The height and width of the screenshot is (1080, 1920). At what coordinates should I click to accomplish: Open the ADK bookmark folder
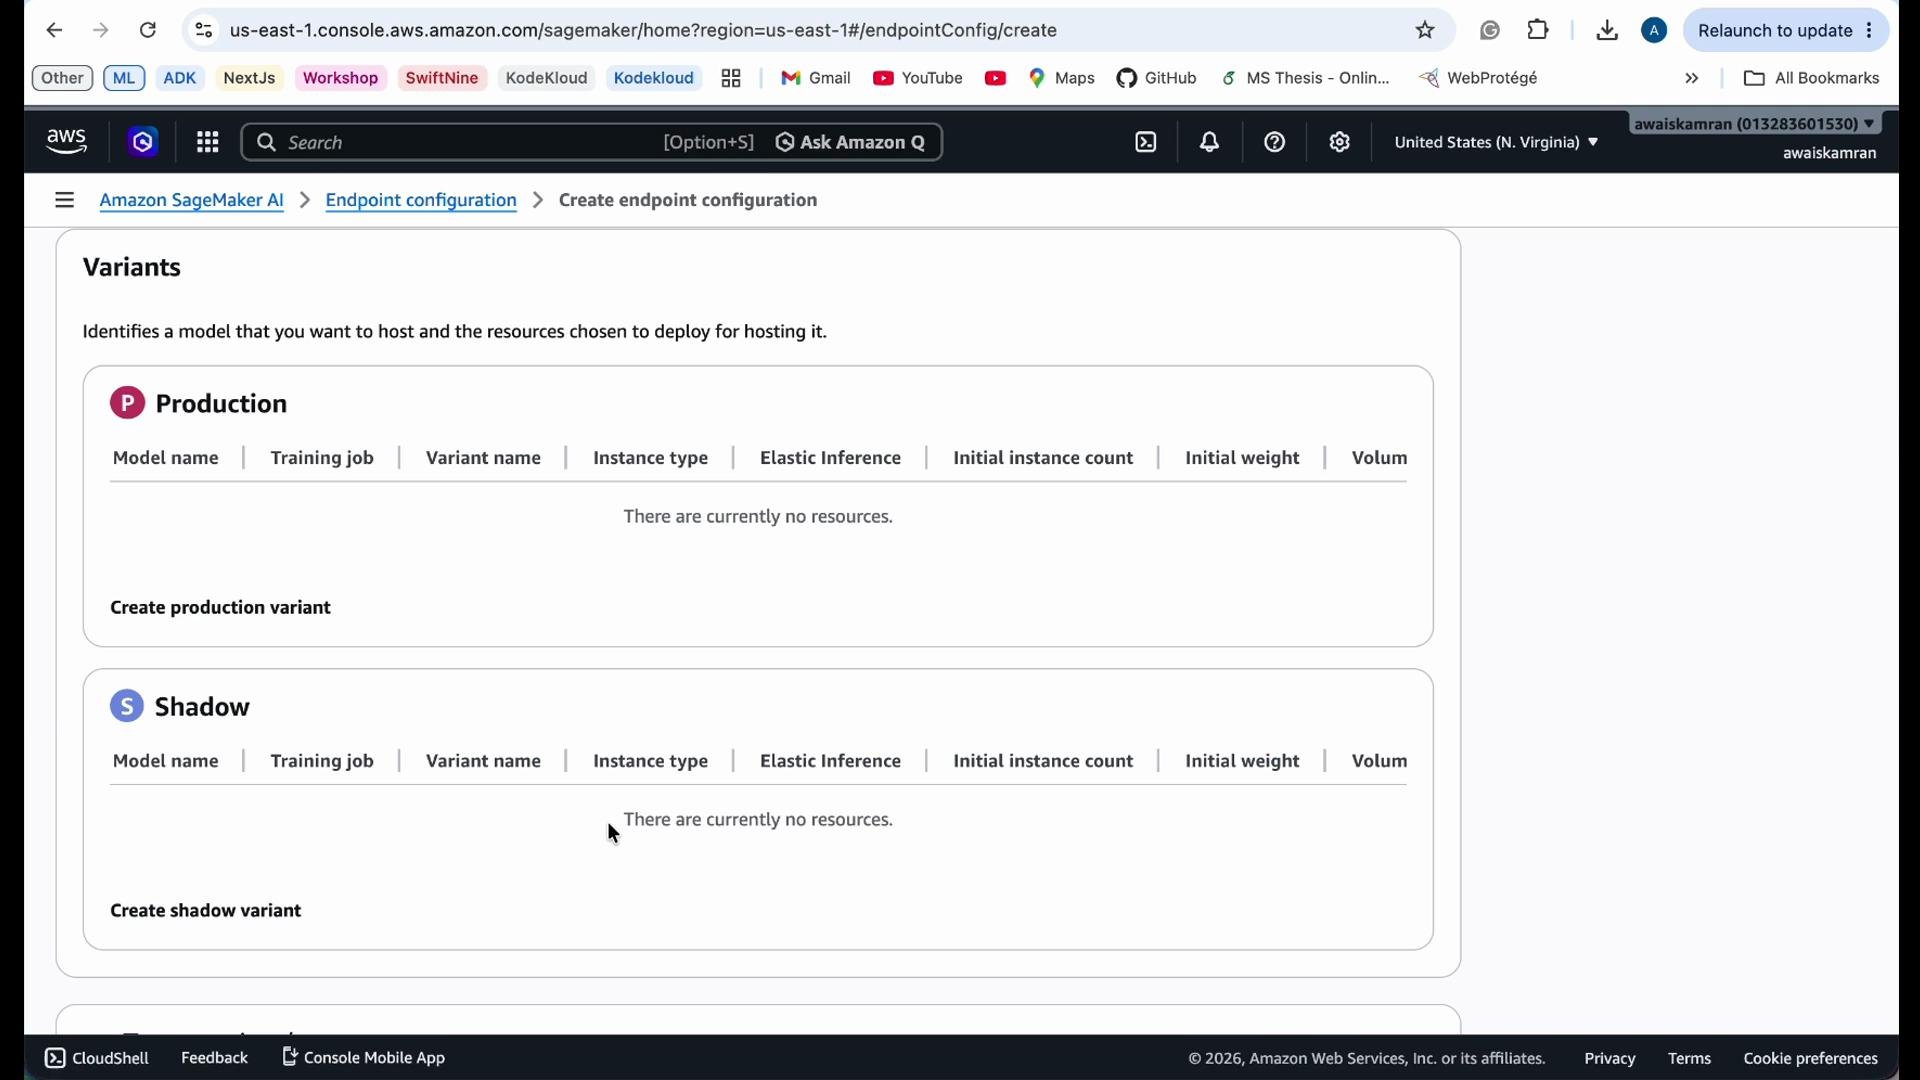[x=180, y=78]
